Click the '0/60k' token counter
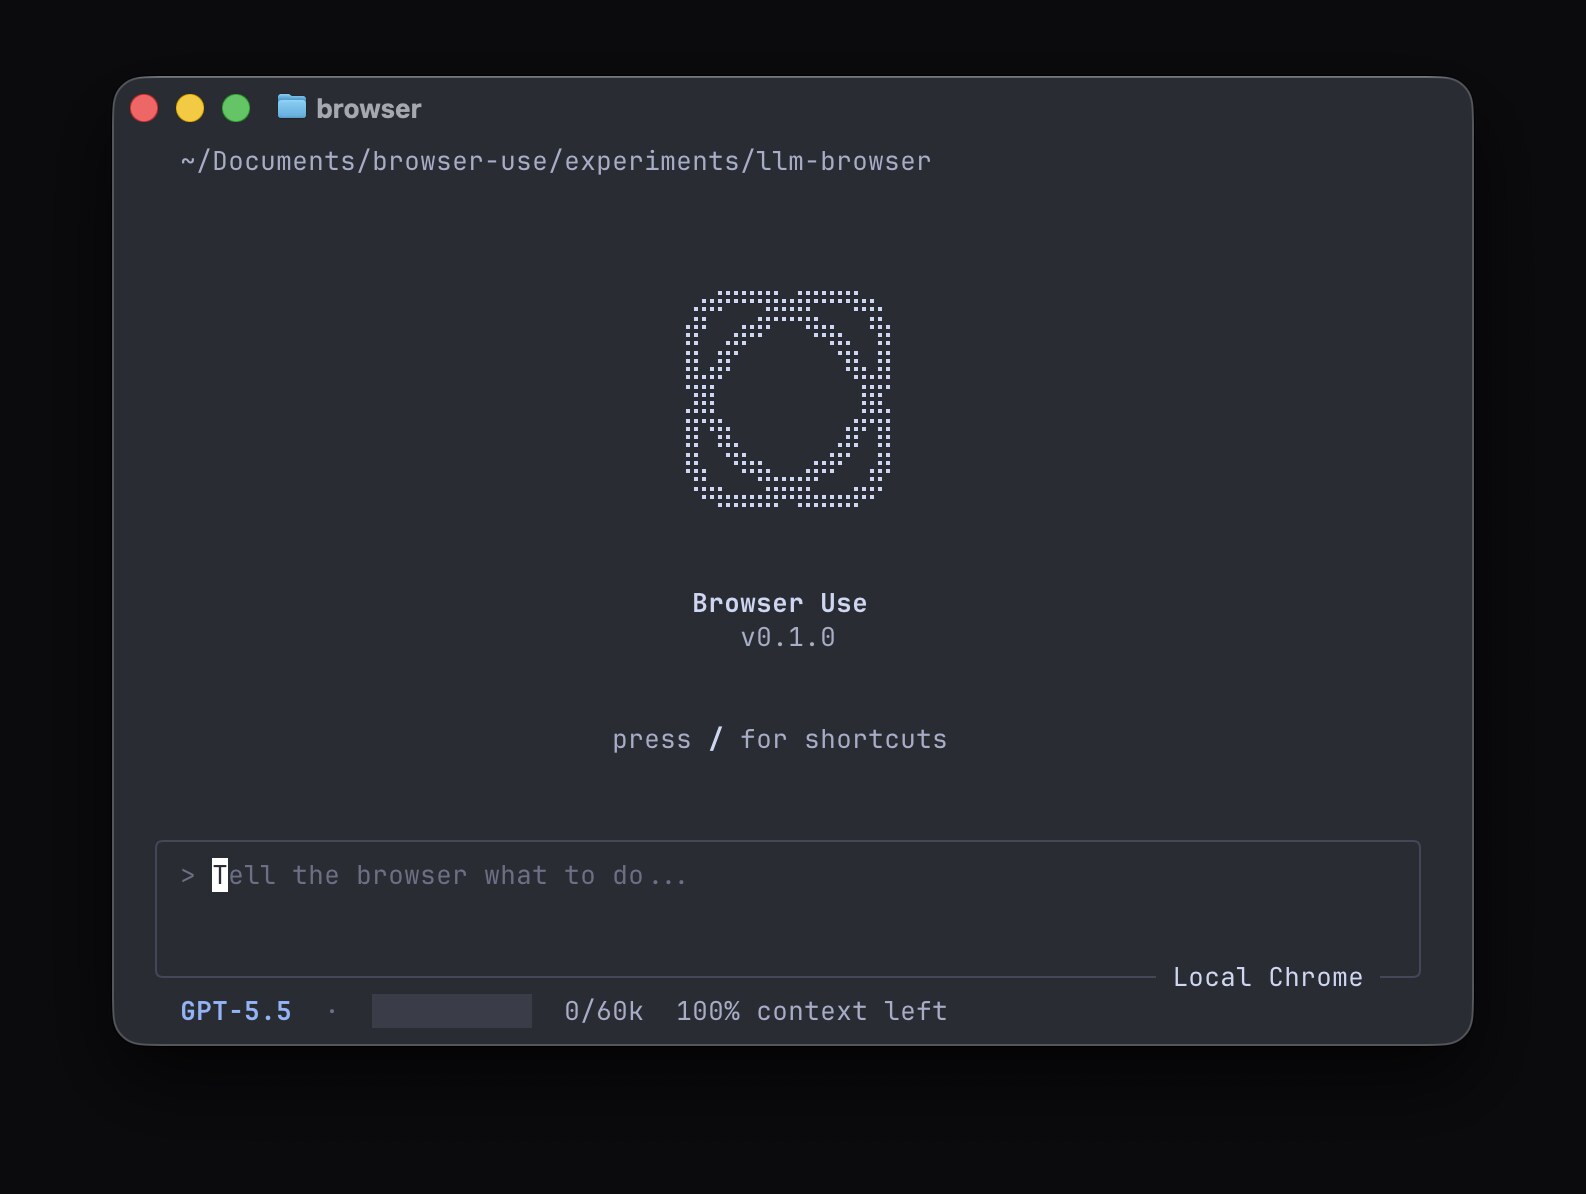This screenshot has height=1194, width=1586. point(603,1011)
